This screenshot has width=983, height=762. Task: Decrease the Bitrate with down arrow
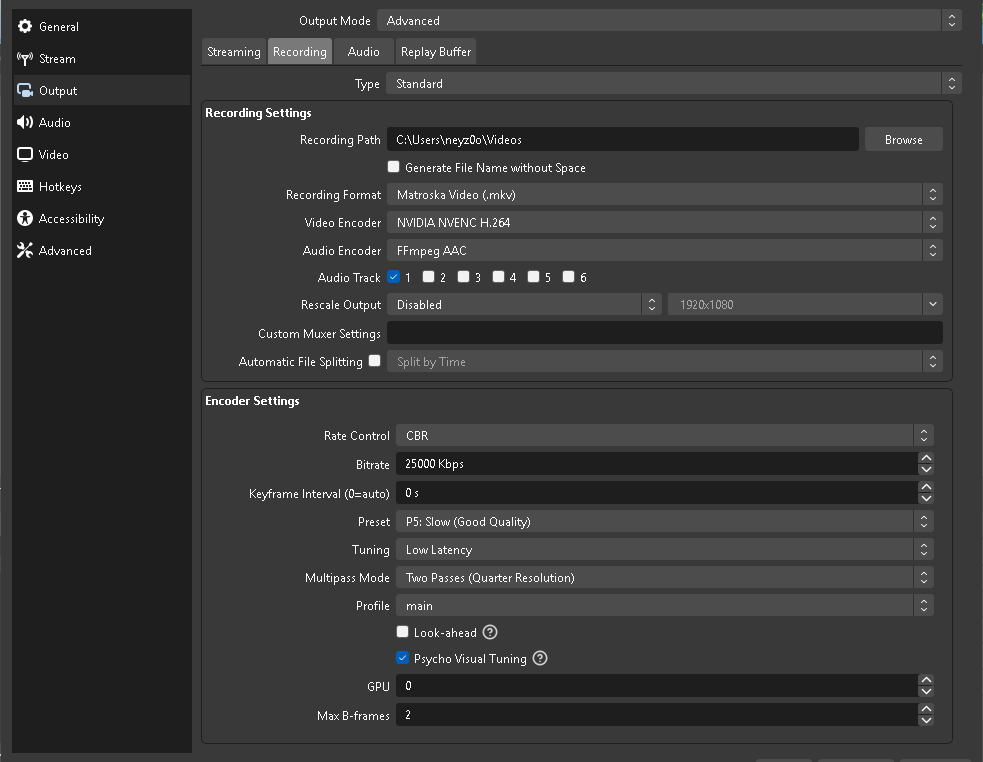926,470
